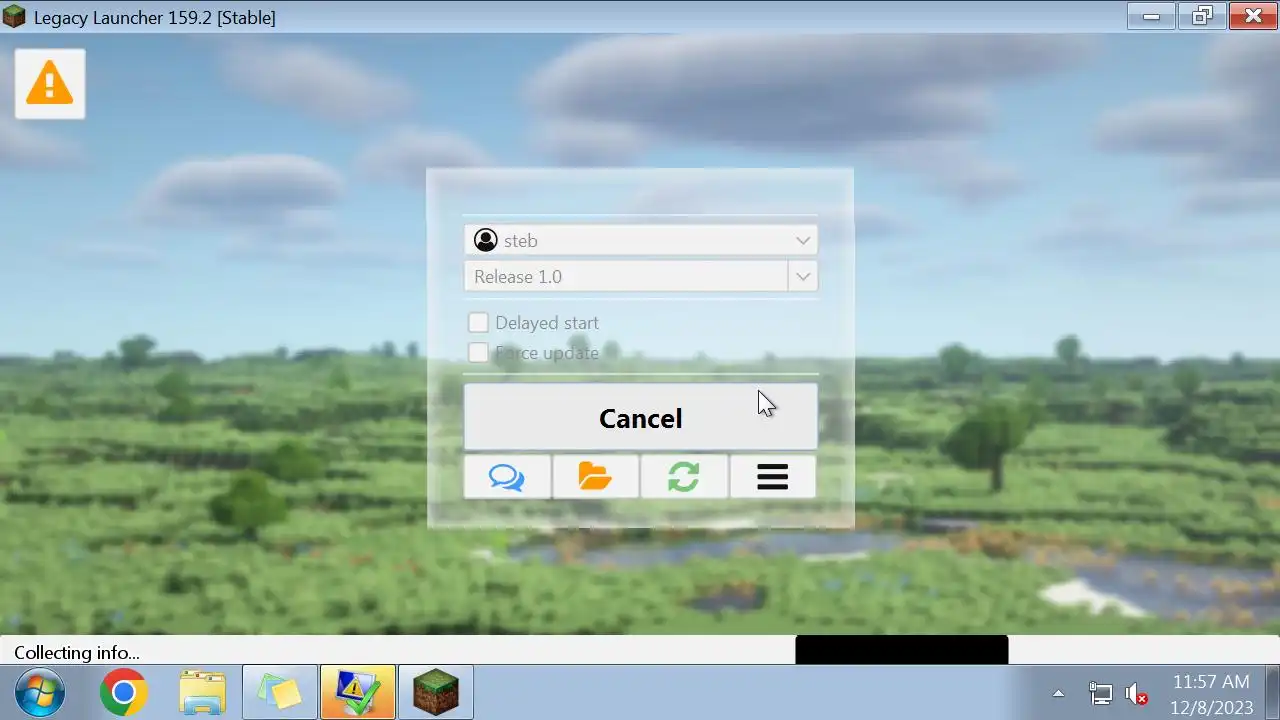Close the Legacy Launcher window
This screenshot has height=720, width=1280.
coord(1253,16)
